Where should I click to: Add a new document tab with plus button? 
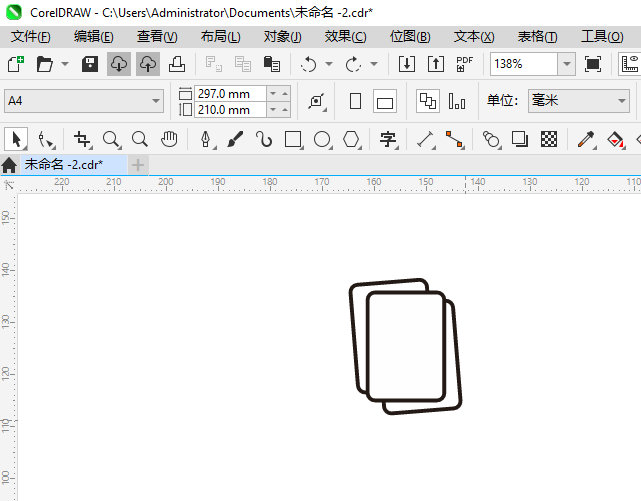click(x=138, y=165)
